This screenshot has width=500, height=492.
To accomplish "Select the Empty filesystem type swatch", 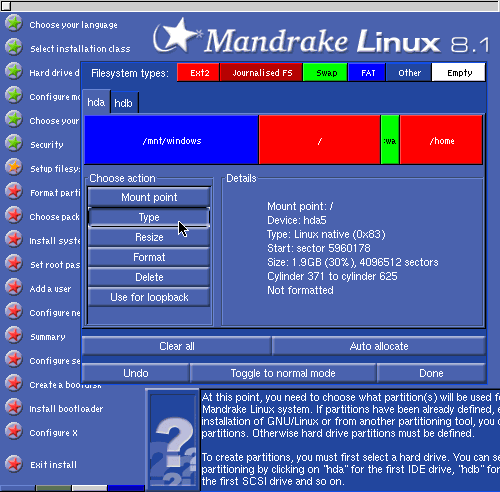I will [x=458, y=72].
